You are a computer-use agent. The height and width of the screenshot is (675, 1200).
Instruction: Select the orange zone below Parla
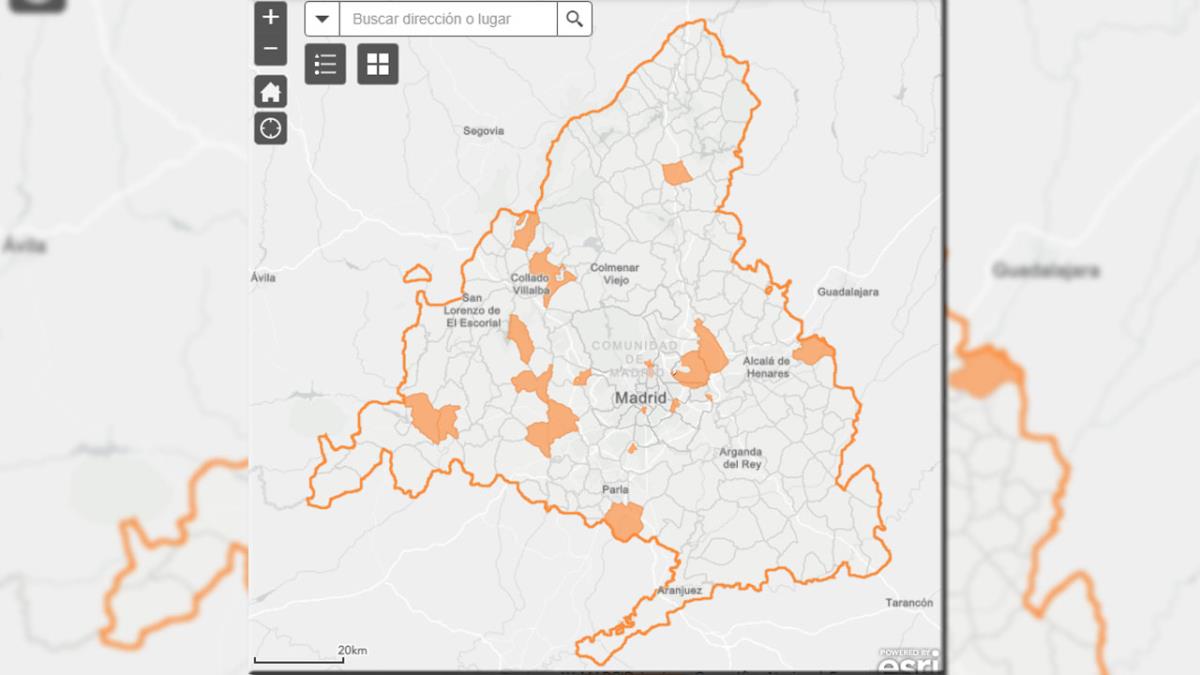[624, 521]
